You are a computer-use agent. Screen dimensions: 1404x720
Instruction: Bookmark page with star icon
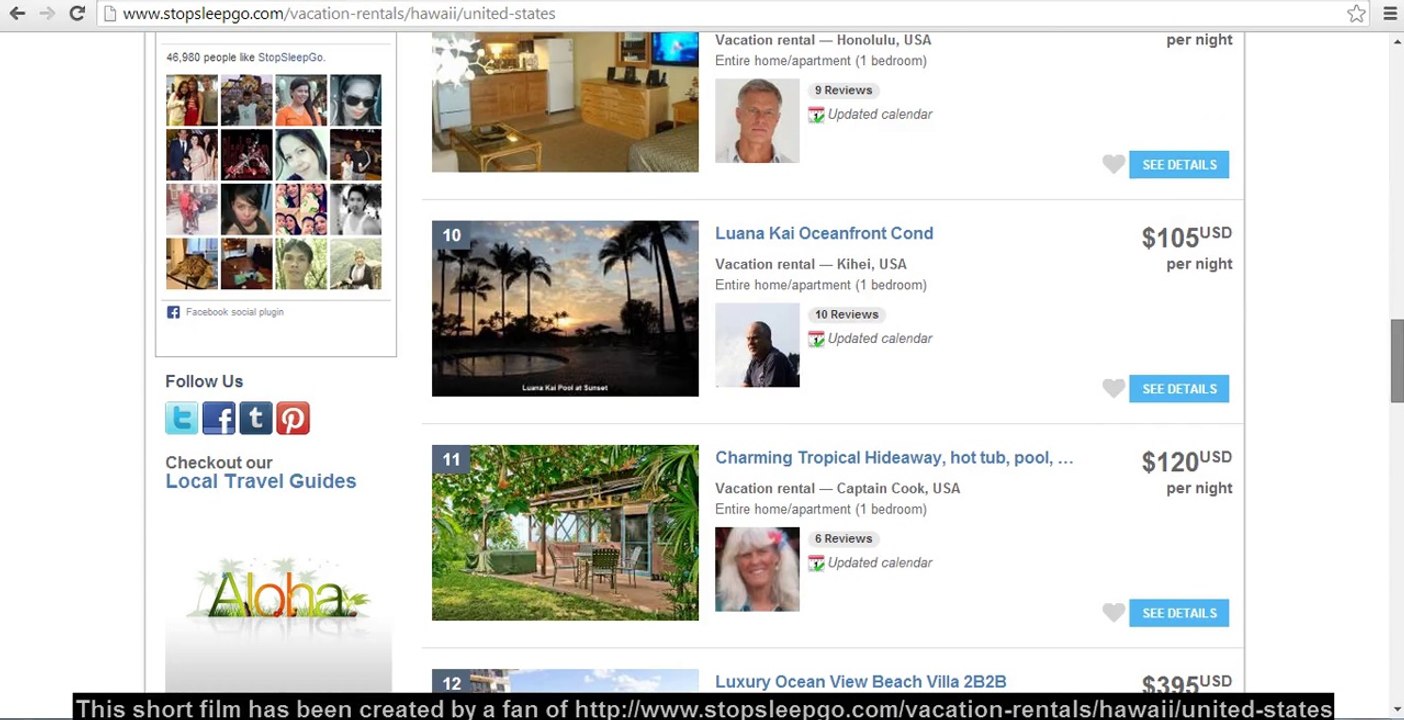point(1356,14)
